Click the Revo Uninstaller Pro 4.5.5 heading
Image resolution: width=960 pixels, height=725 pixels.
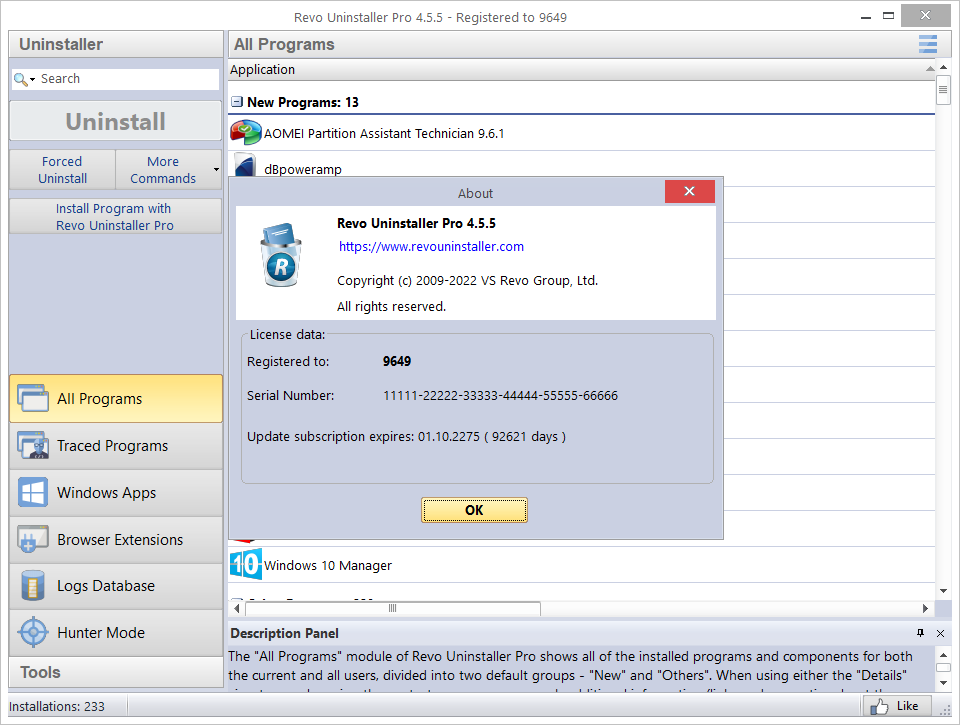click(416, 224)
